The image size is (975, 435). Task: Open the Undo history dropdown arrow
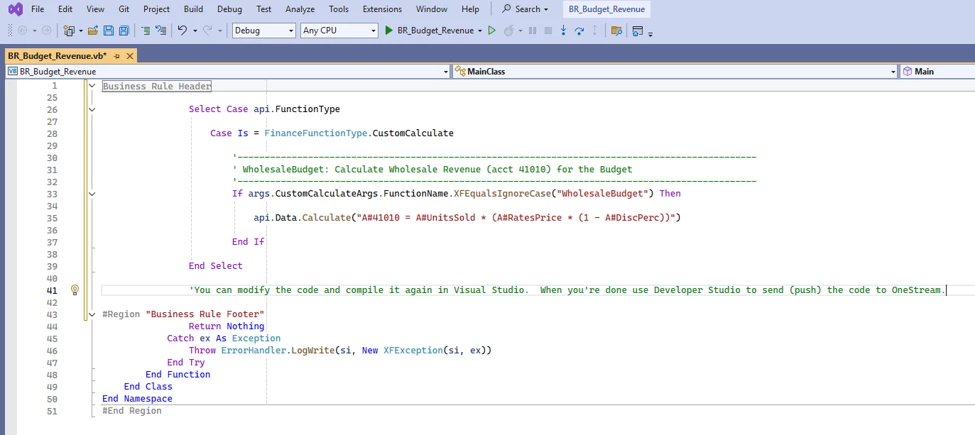pos(195,30)
